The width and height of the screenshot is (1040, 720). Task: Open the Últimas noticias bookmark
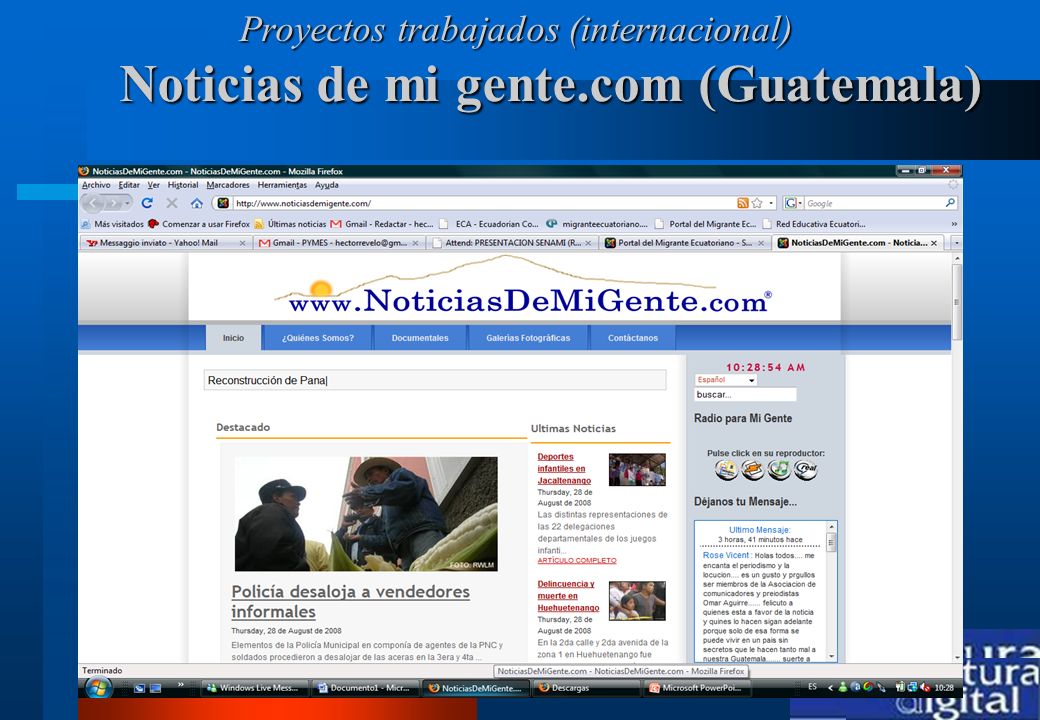[291, 224]
